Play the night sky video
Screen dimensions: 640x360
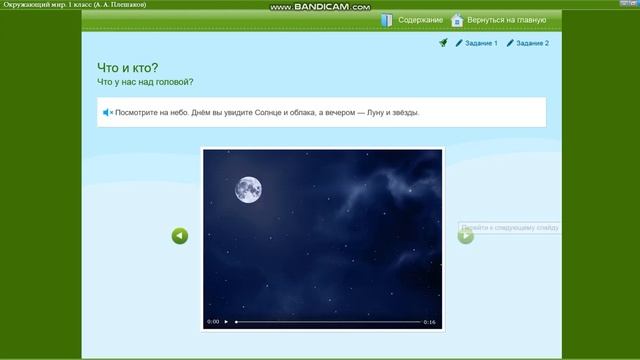[x=226, y=322]
